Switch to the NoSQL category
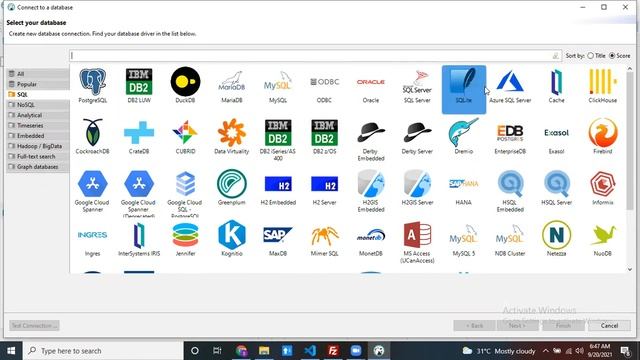The image size is (640, 360). [38, 105]
